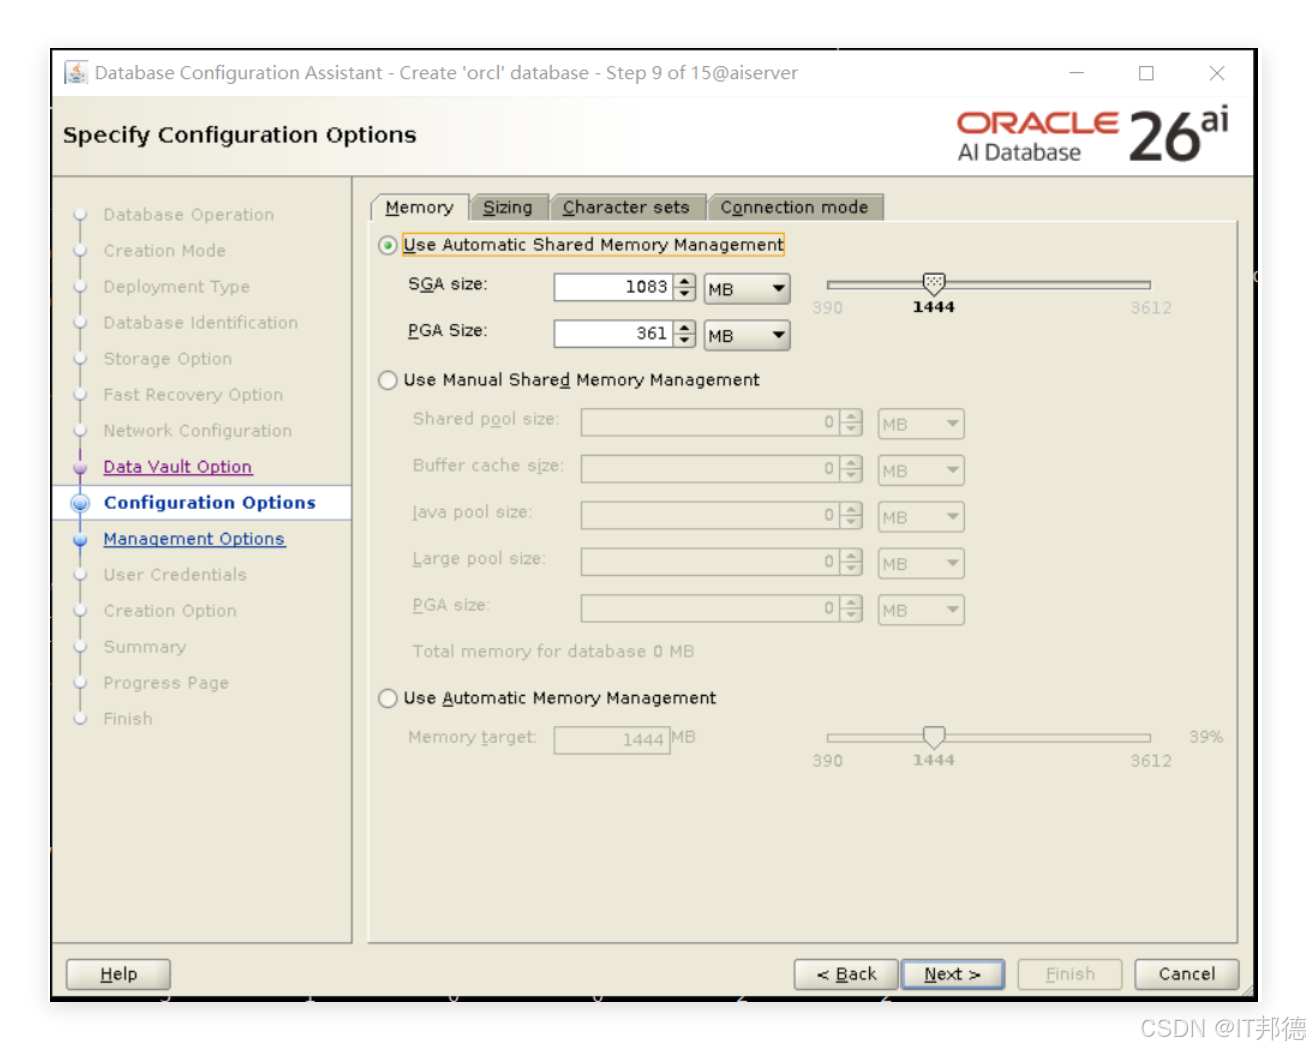Minimize the Database Configuration Assistant window
1310x1050 pixels.
[x=1076, y=73]
